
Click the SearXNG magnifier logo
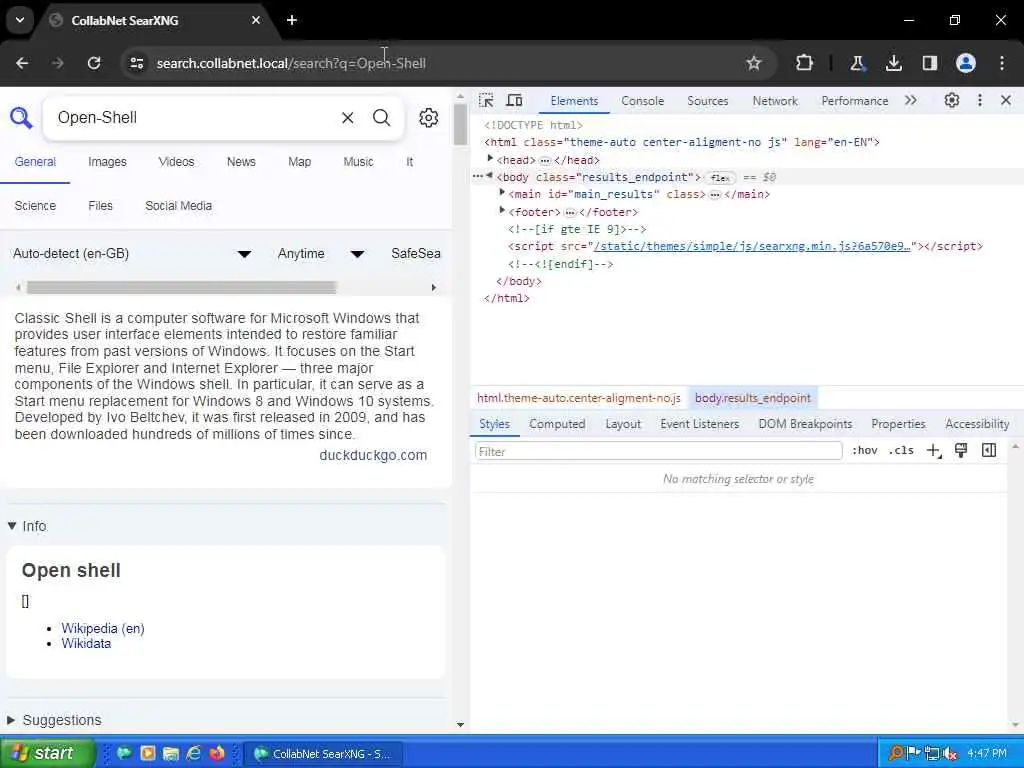tap(21, 118)
